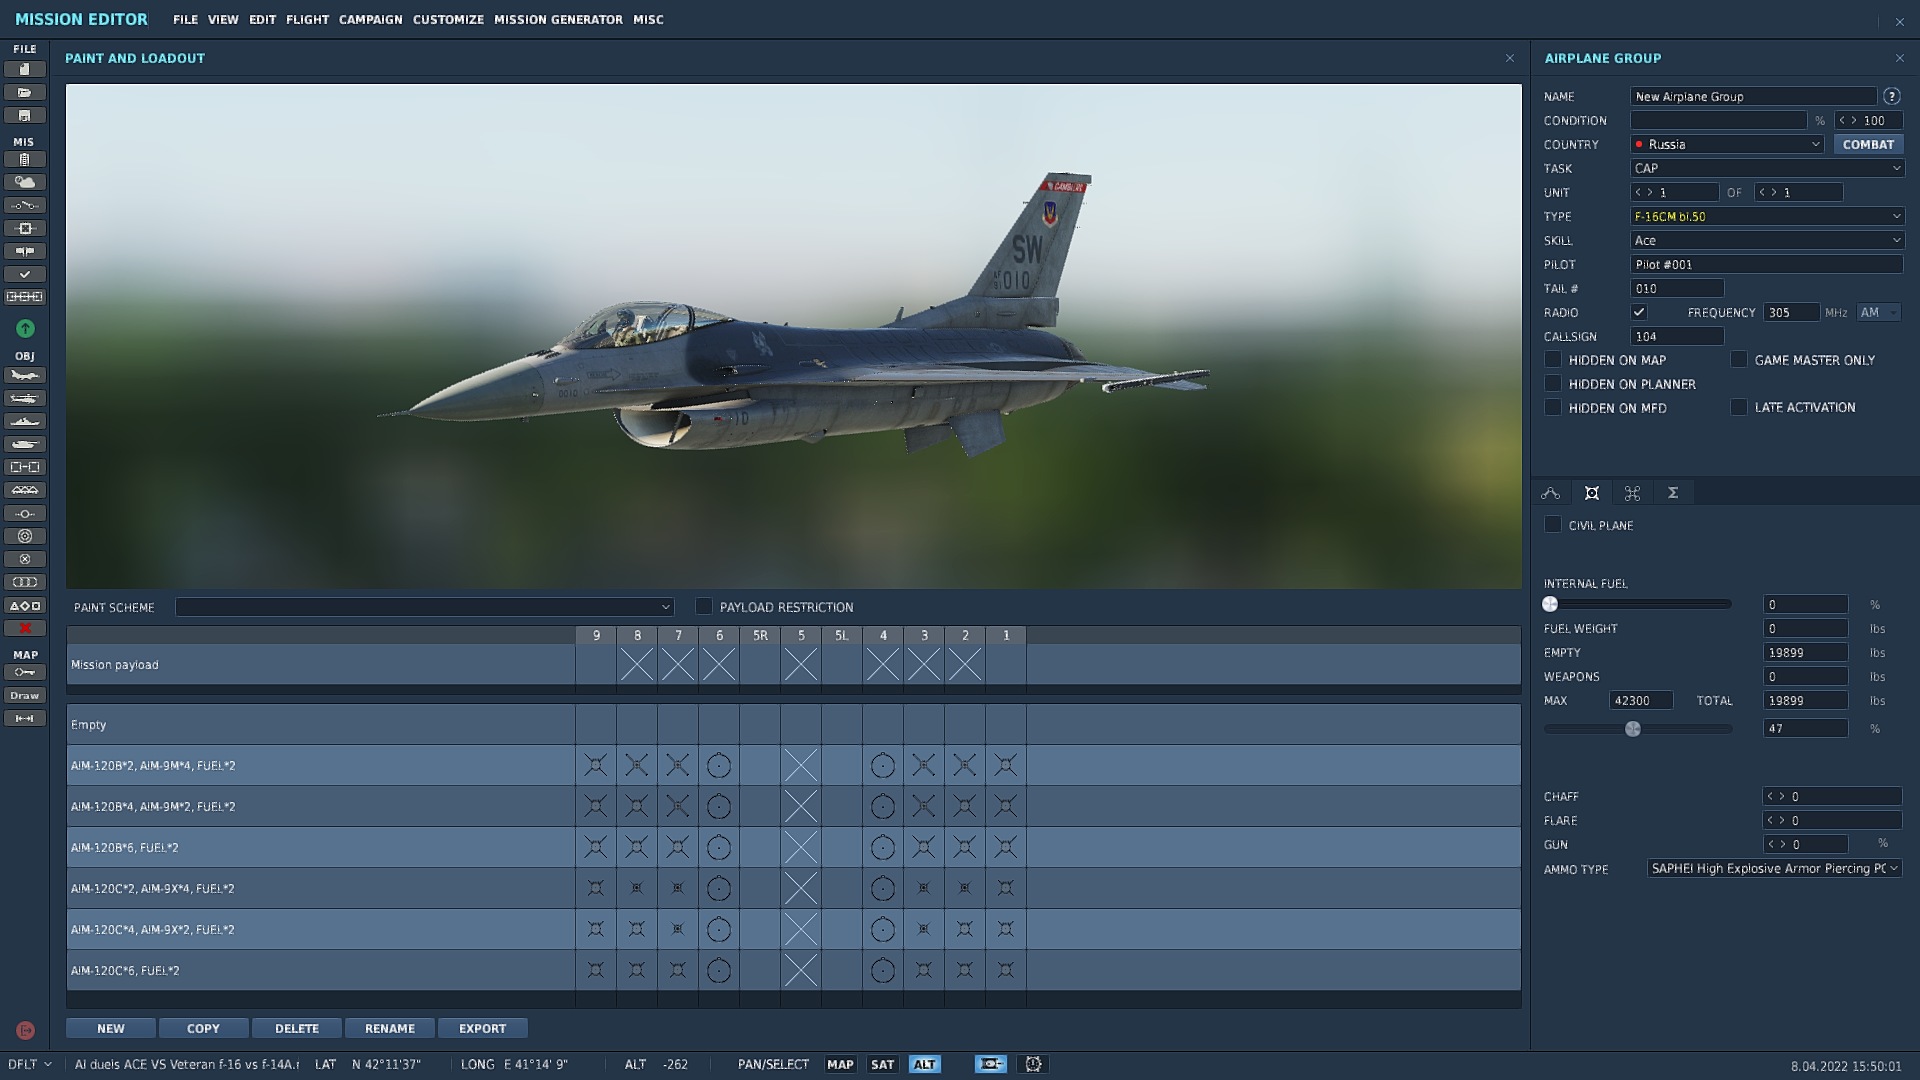The width and height of the screenshot is (1920, 1080).
Task: Click the DELETE payload button
Action: [x=297, y=1028]
